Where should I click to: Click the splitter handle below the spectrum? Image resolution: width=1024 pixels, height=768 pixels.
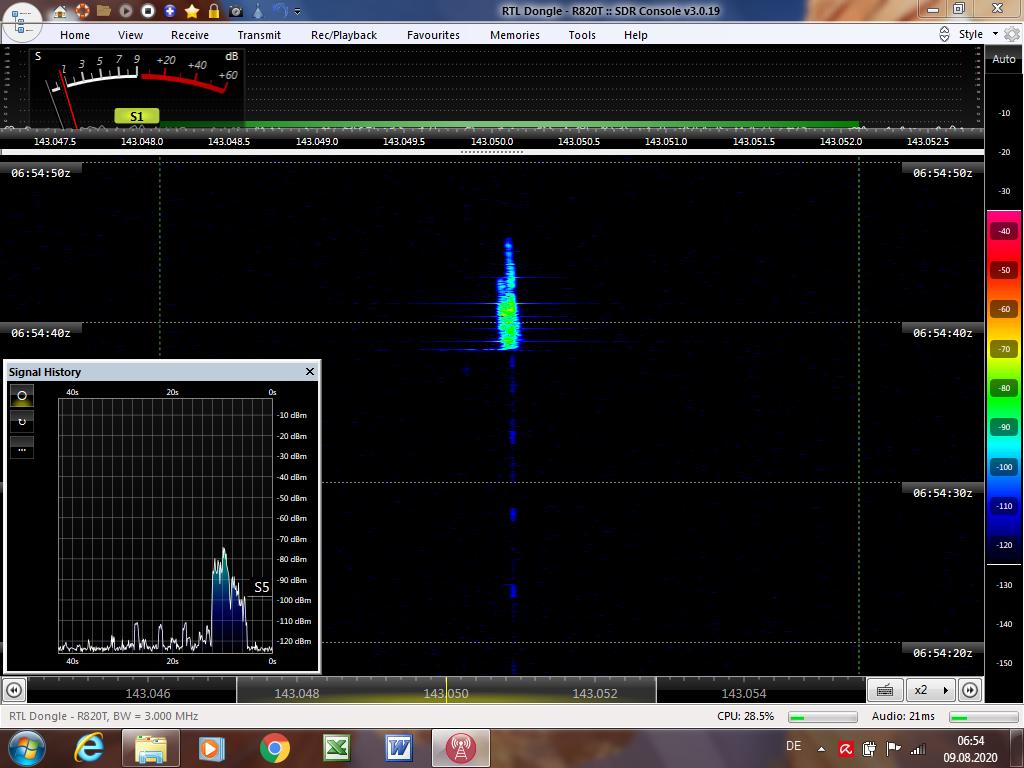coord(492,152)
